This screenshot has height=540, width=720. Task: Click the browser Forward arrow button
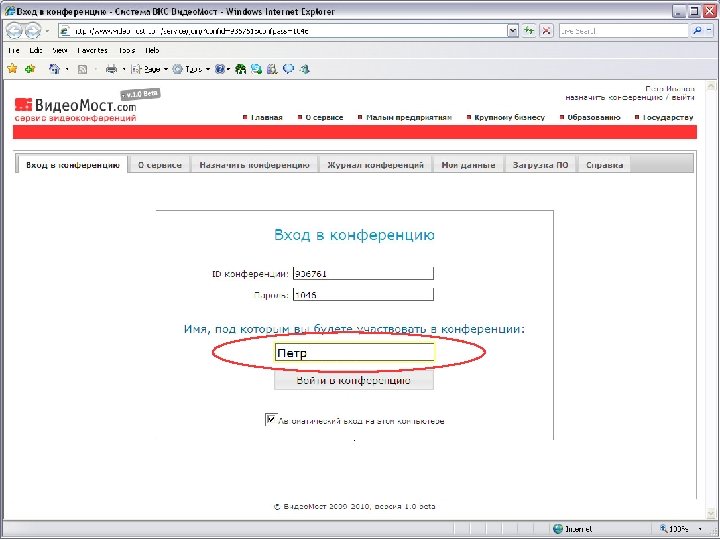click(x=33, y=31)
